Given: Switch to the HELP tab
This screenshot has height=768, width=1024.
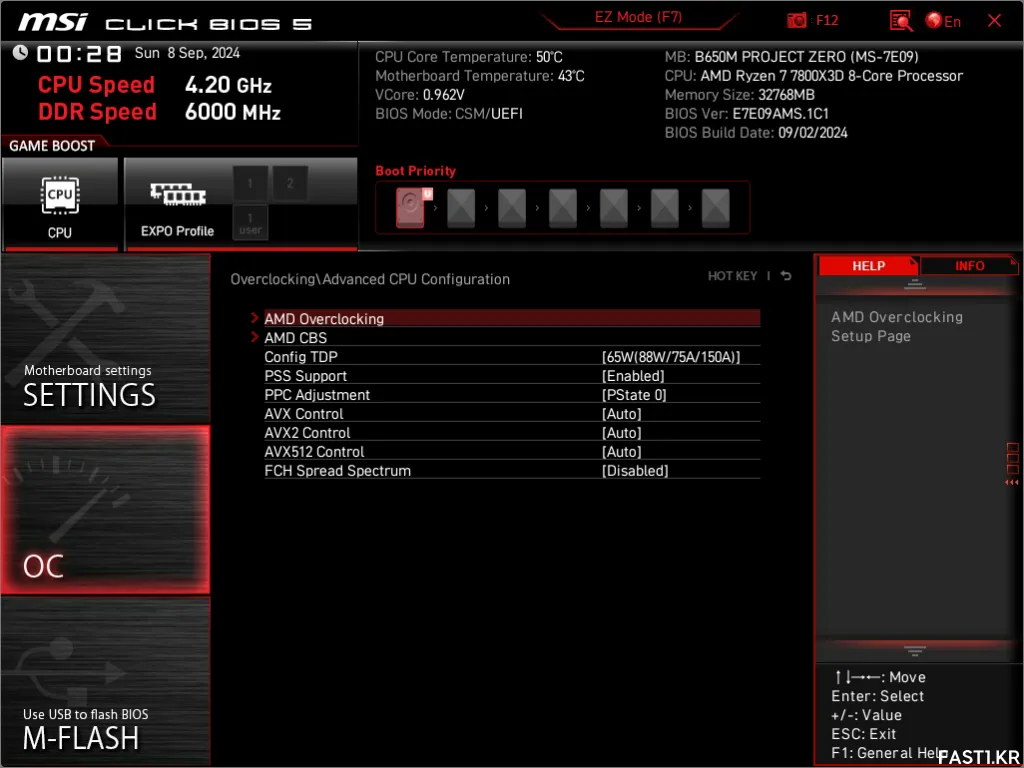Looking at the screenshot, I should pyautogui.click(x=868, y=266).
